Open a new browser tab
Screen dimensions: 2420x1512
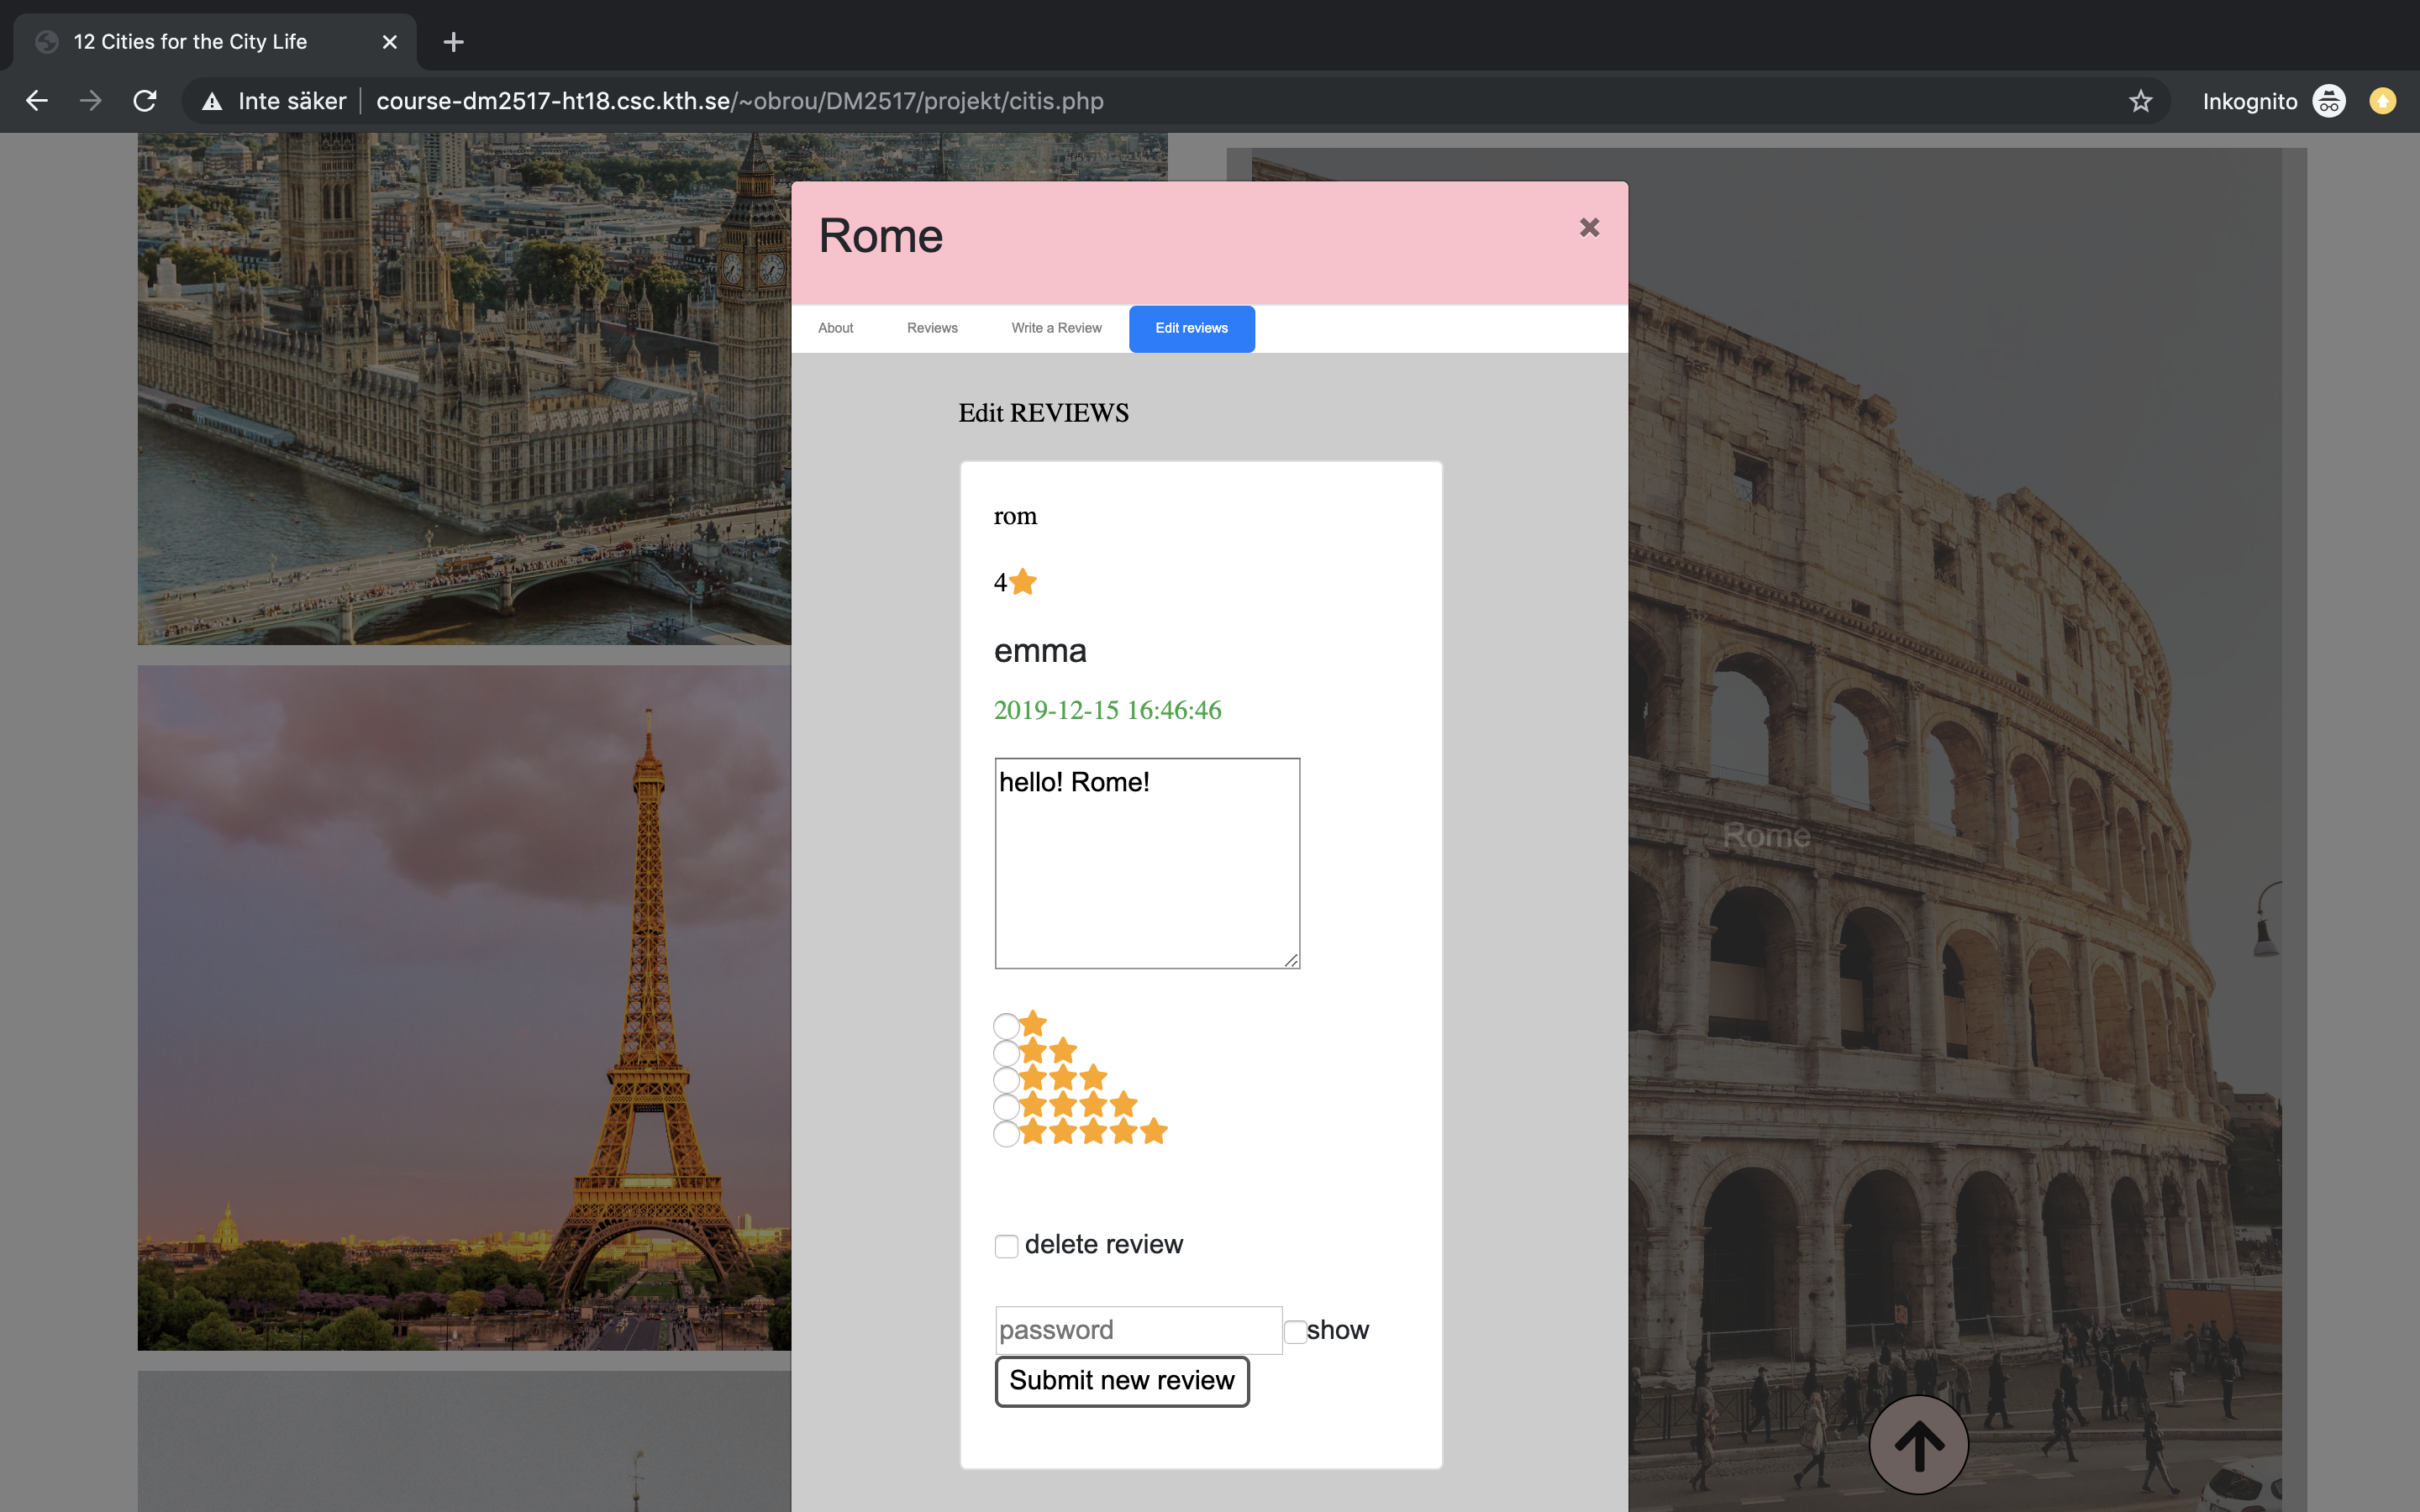coord(453,42)
